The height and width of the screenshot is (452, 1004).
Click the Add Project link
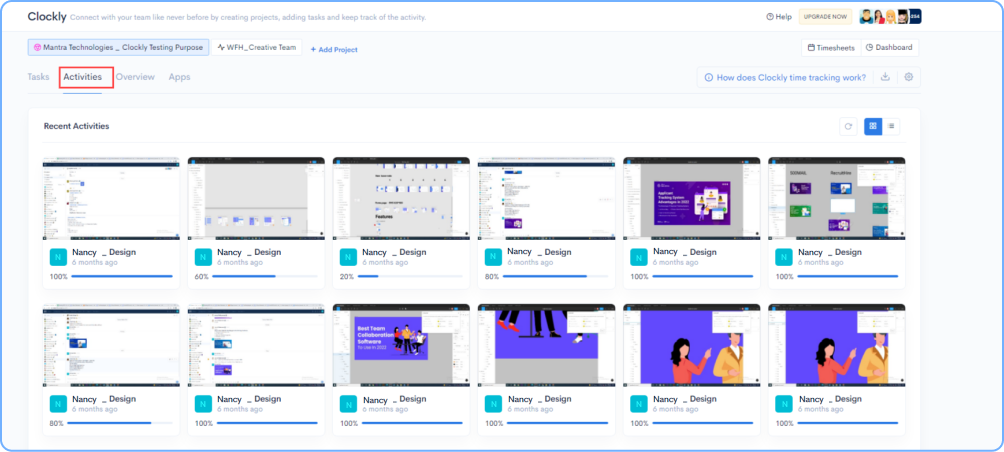[x=333, y=49]
